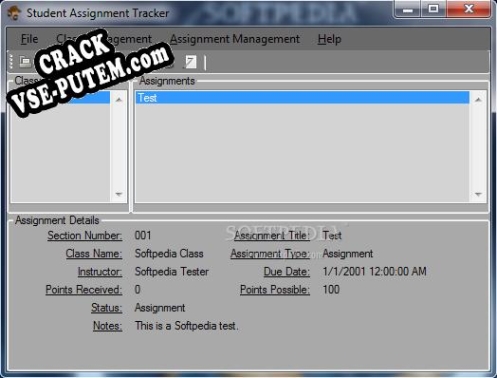Click the Points Received label
The image size is (497, 378).
(x=84, y=290)
